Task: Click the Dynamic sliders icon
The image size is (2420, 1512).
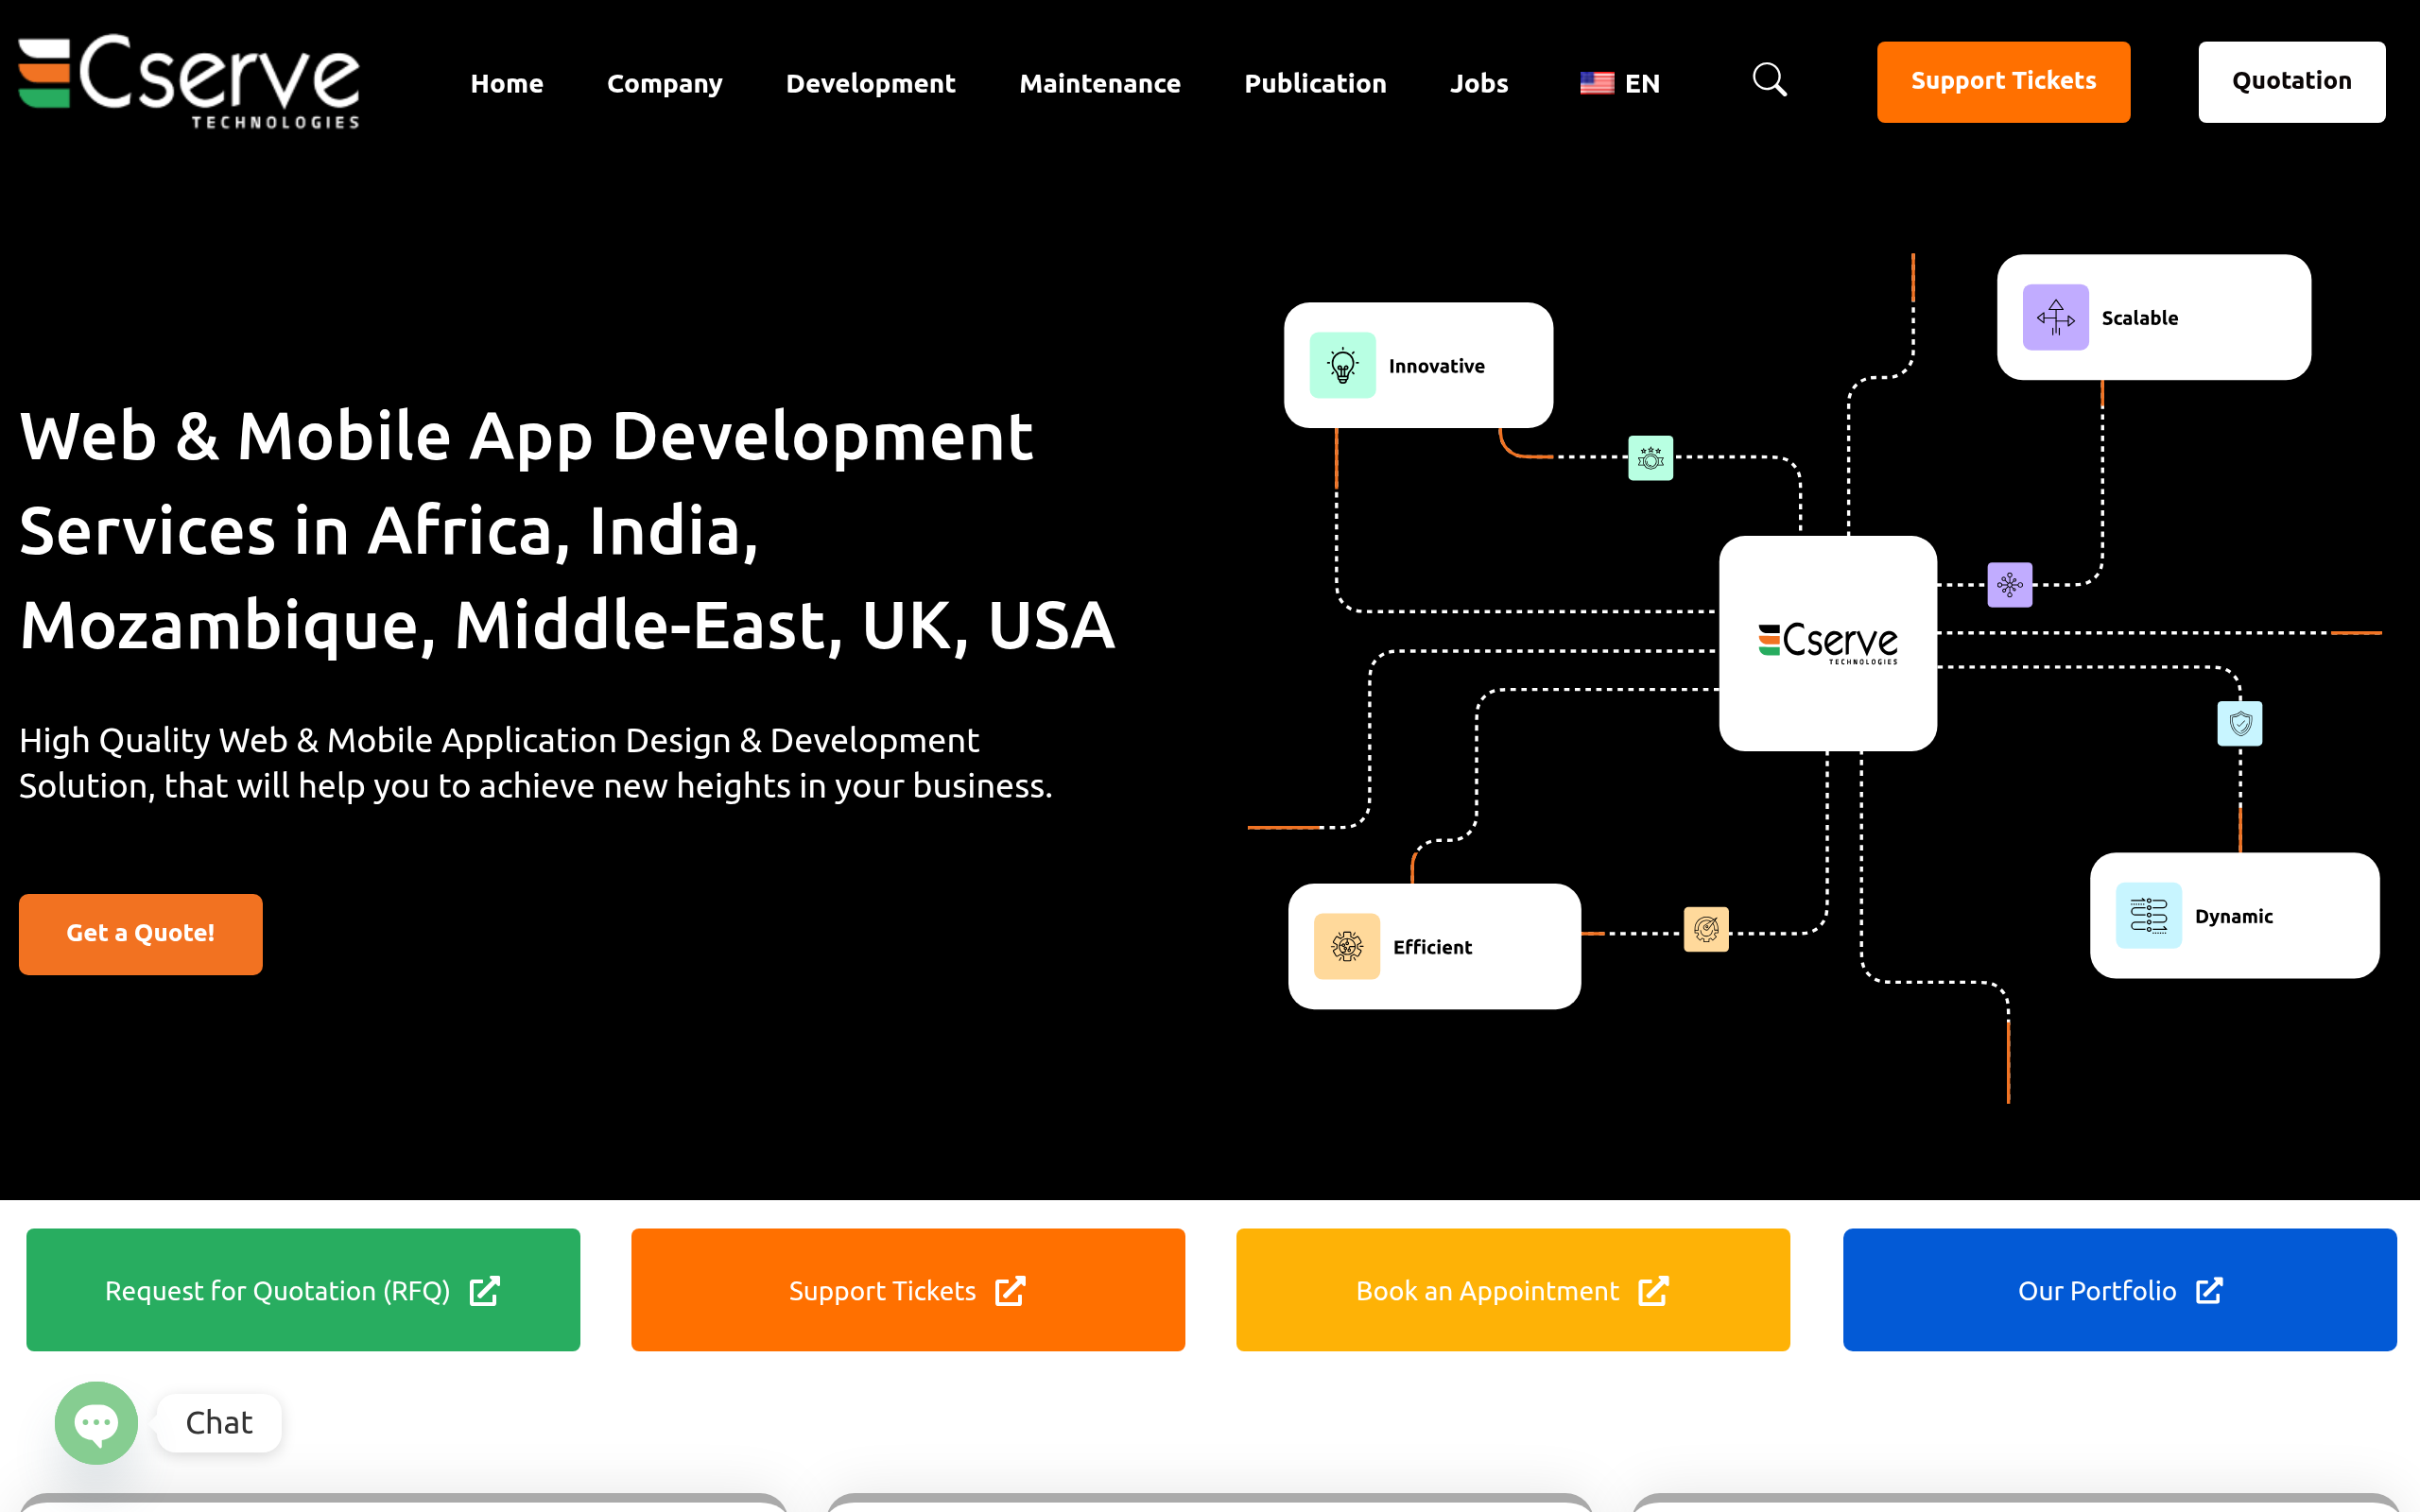Action: point(2148,915)
